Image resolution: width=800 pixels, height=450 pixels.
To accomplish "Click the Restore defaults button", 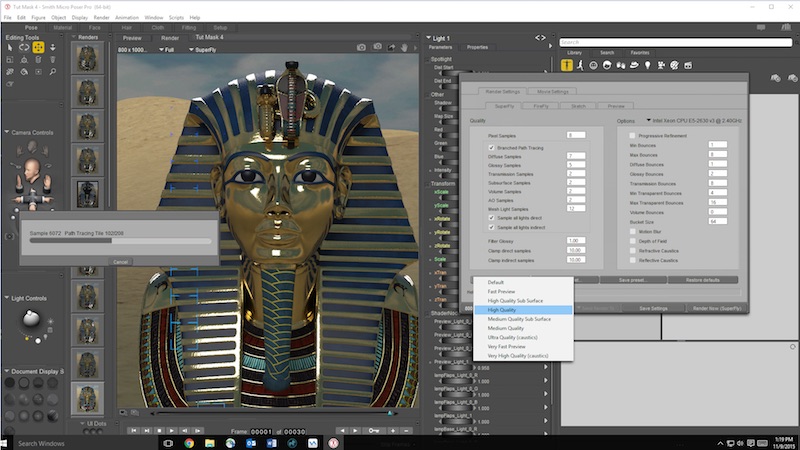I will pyautogui.click(x=703, y=280).
